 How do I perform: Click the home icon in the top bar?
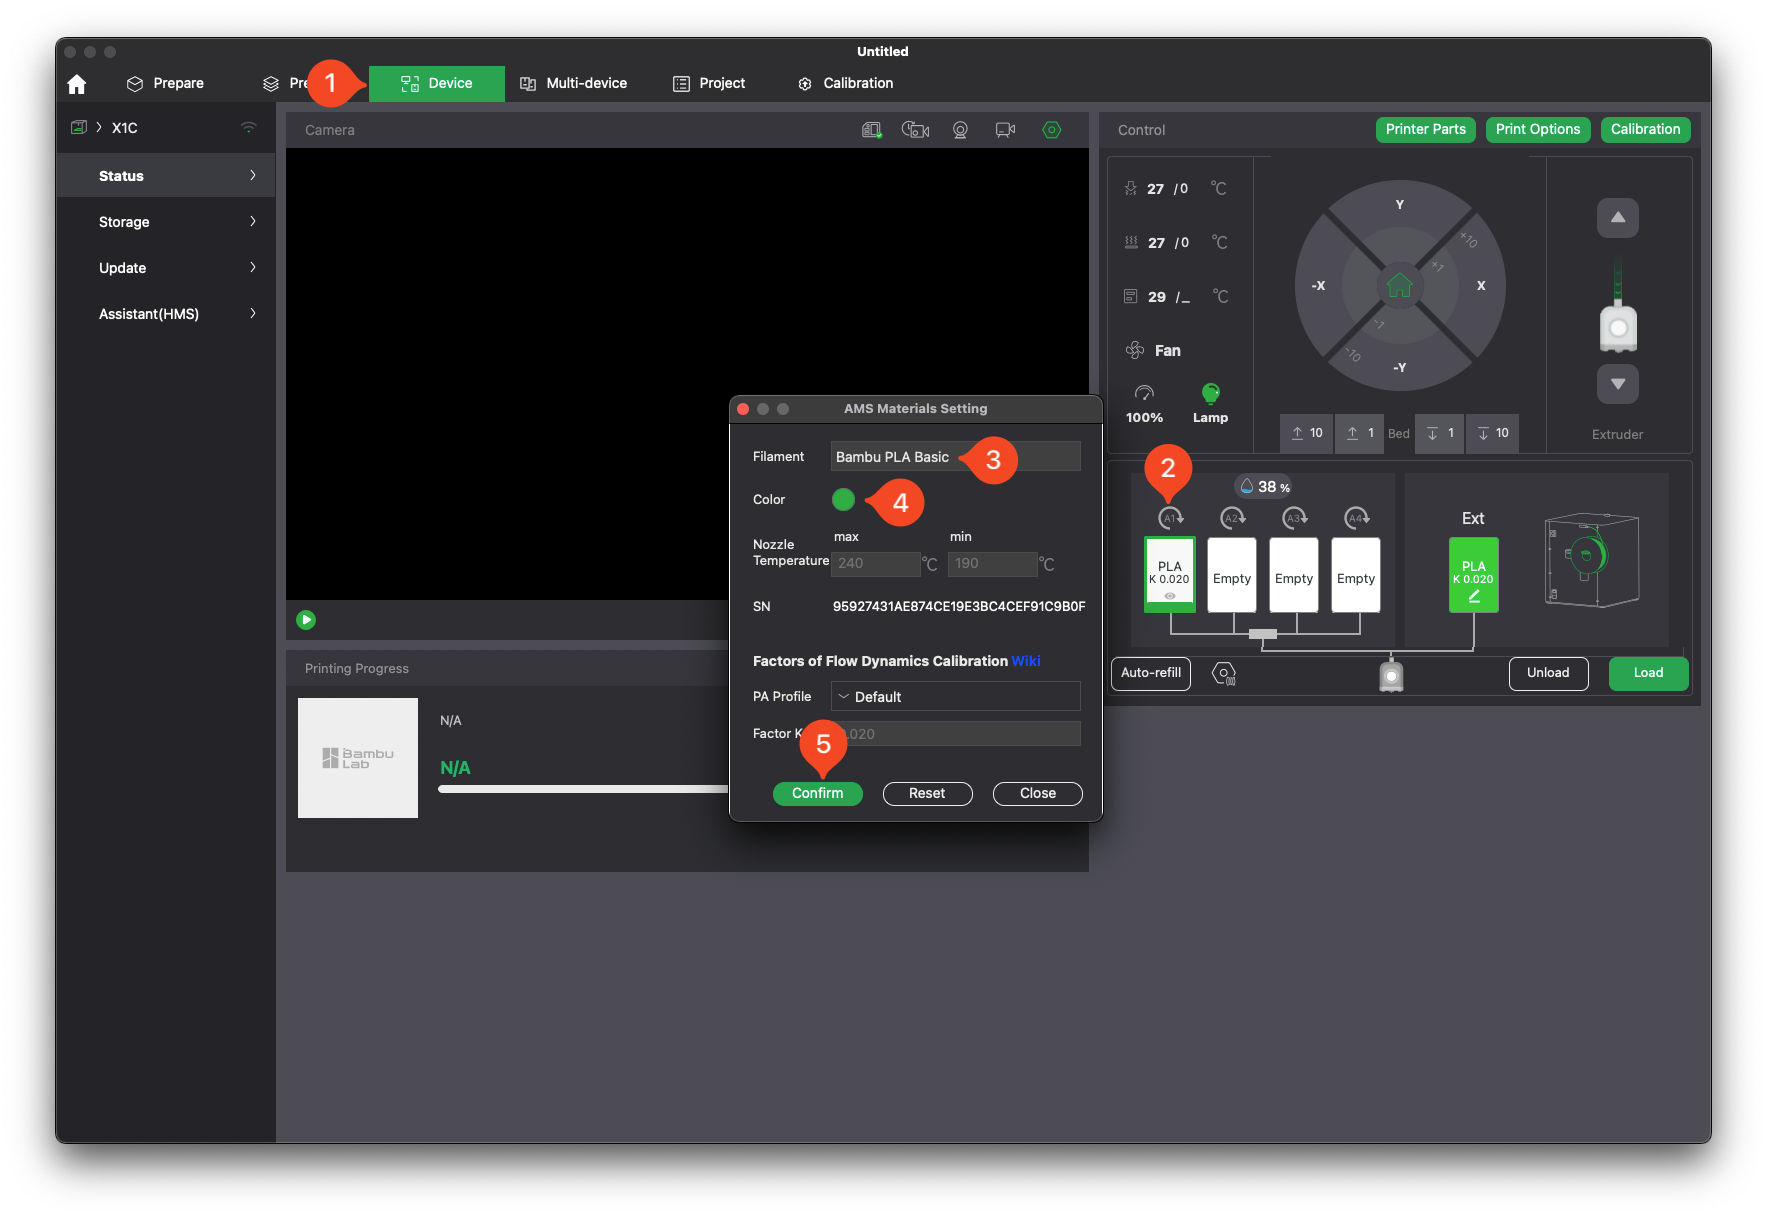[x=77, y=84]
